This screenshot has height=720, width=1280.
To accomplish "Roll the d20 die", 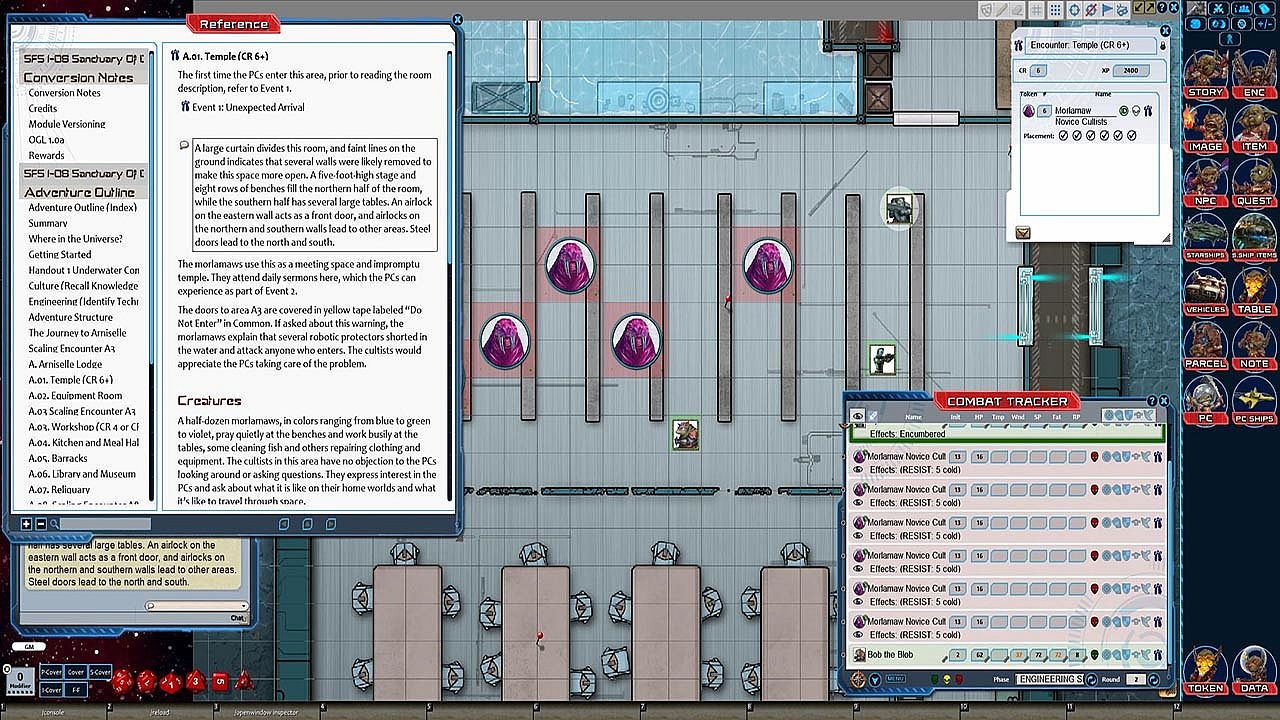I will click(122, 682).
